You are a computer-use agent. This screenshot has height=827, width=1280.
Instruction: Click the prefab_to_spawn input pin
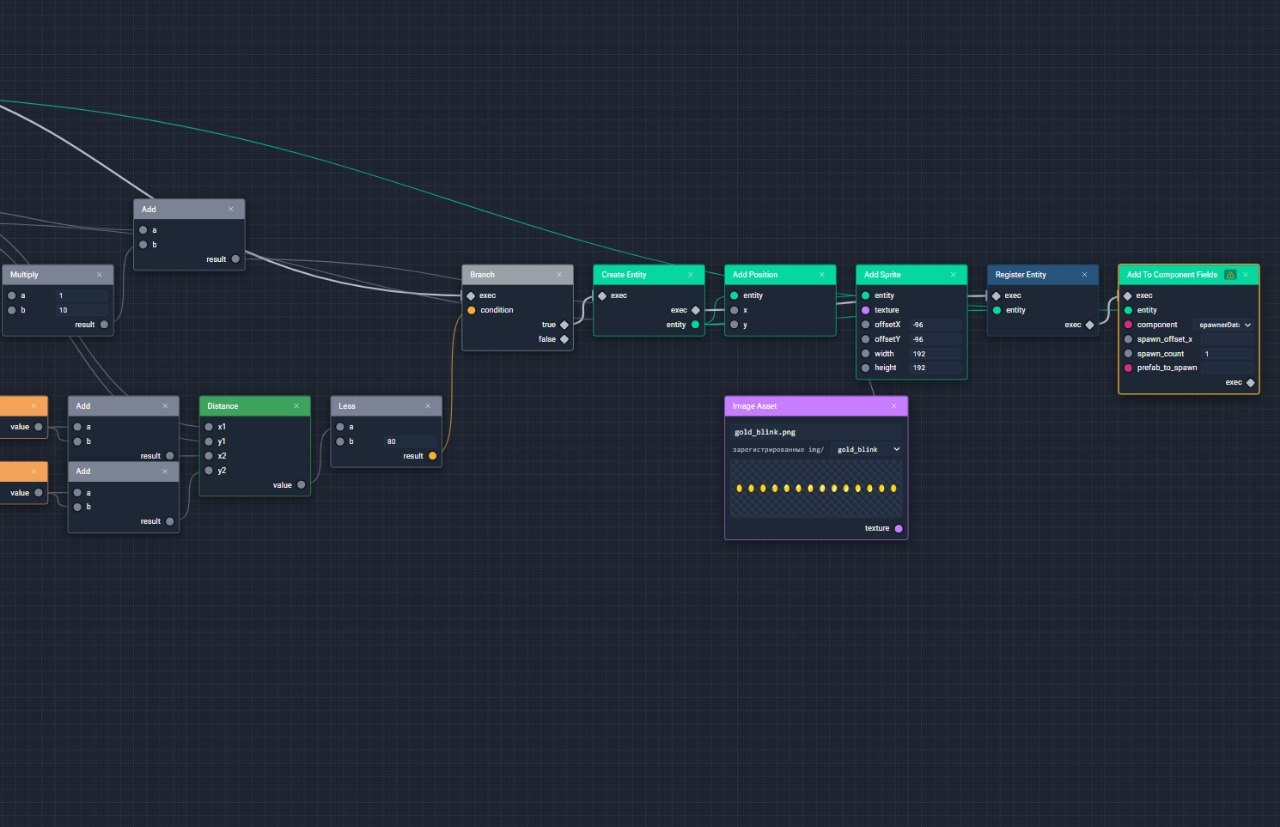[1127, 368]
